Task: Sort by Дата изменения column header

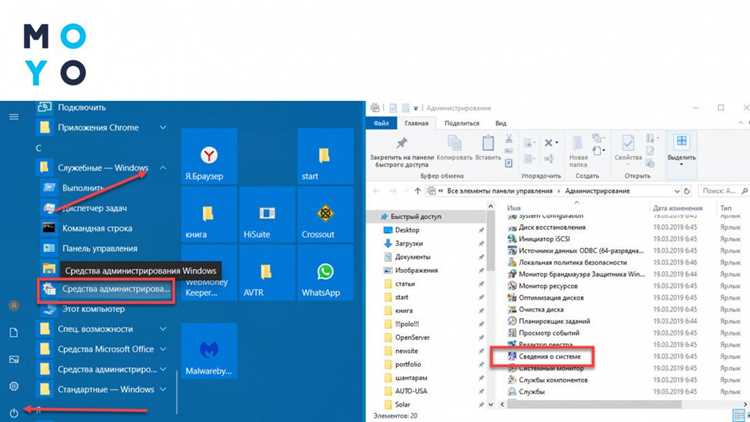Action: (x=677, y=208)
